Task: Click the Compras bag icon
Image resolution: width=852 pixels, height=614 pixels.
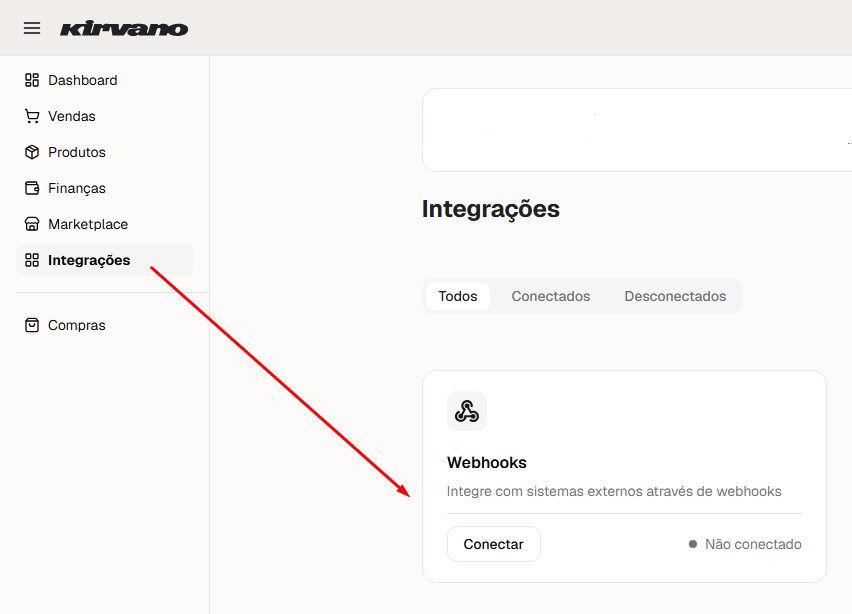Action: (x=32, y=325)
